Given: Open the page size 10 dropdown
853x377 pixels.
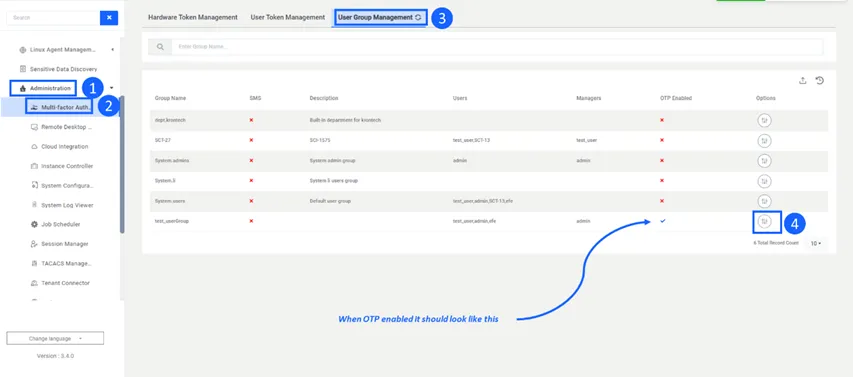Looking at the screenshot, I should pos(816,244).
